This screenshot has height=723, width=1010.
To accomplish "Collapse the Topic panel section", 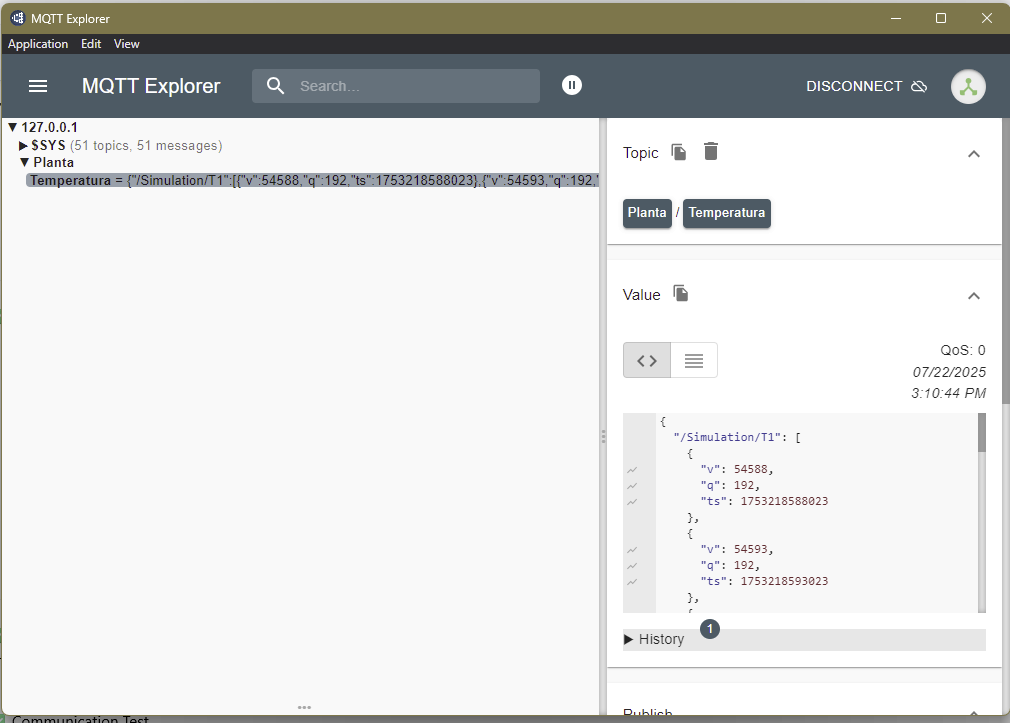I will point(973,154).
